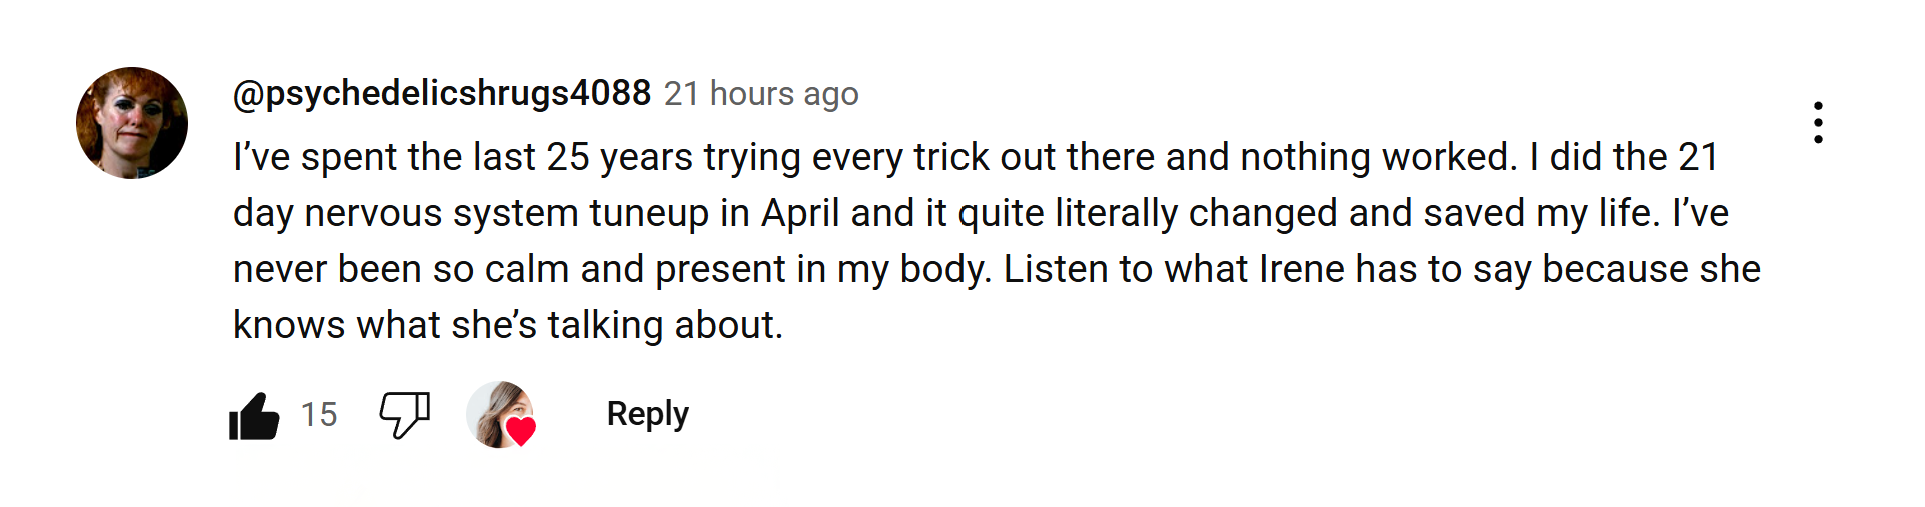Click the like count number 15
This screenshot has height=507, width=1925.
pos(319,415)
